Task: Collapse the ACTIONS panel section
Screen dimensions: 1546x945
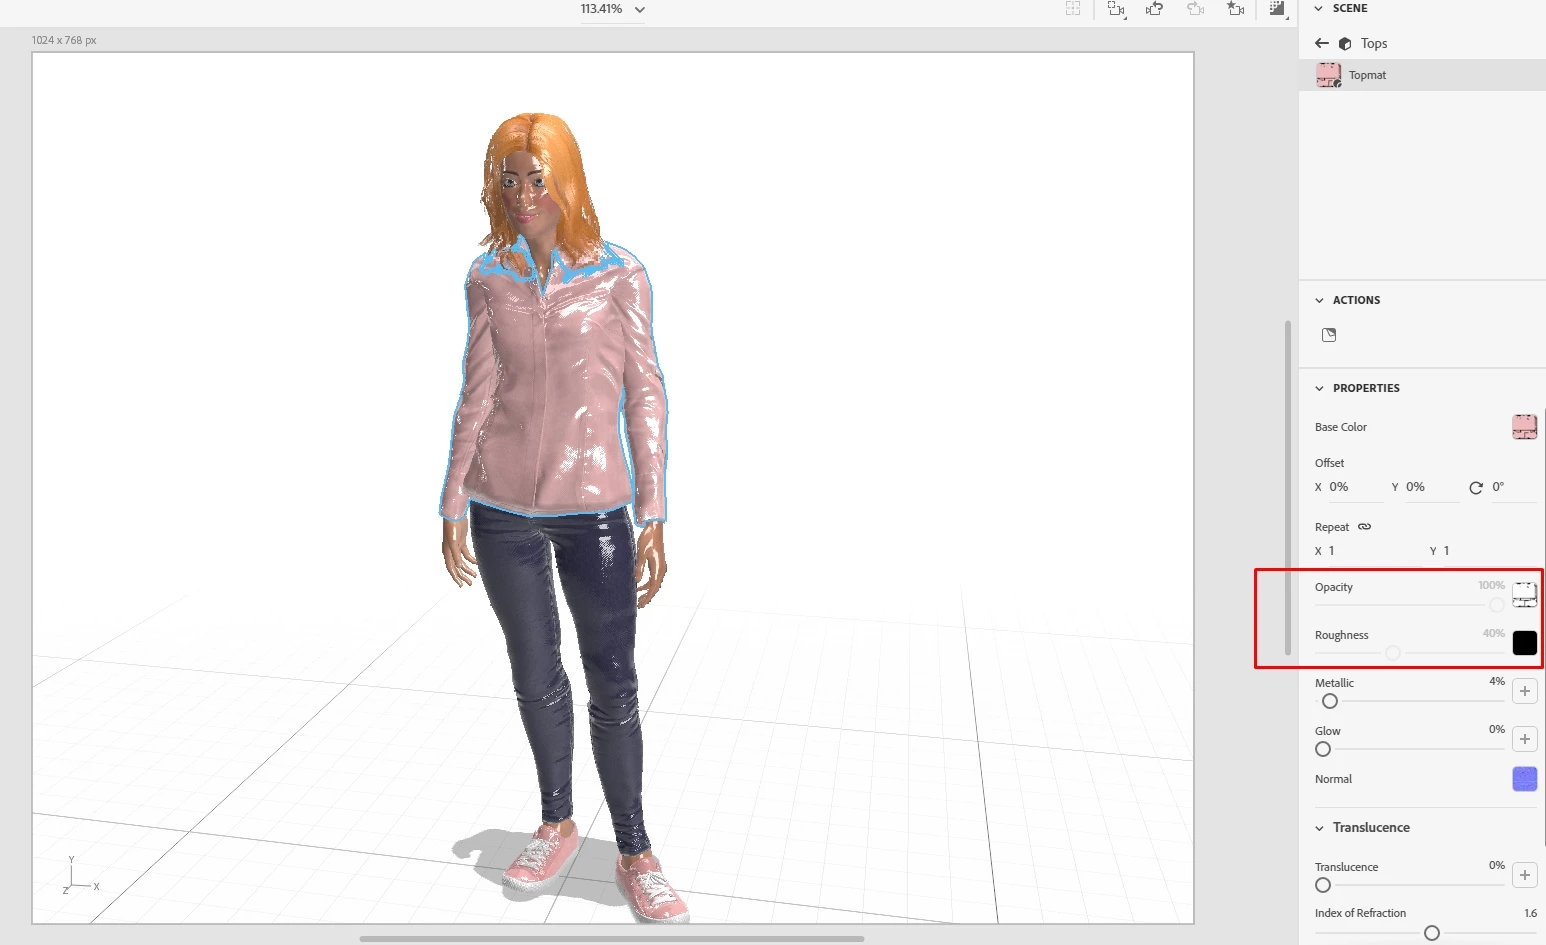Action: click(x=1319, y=300)
